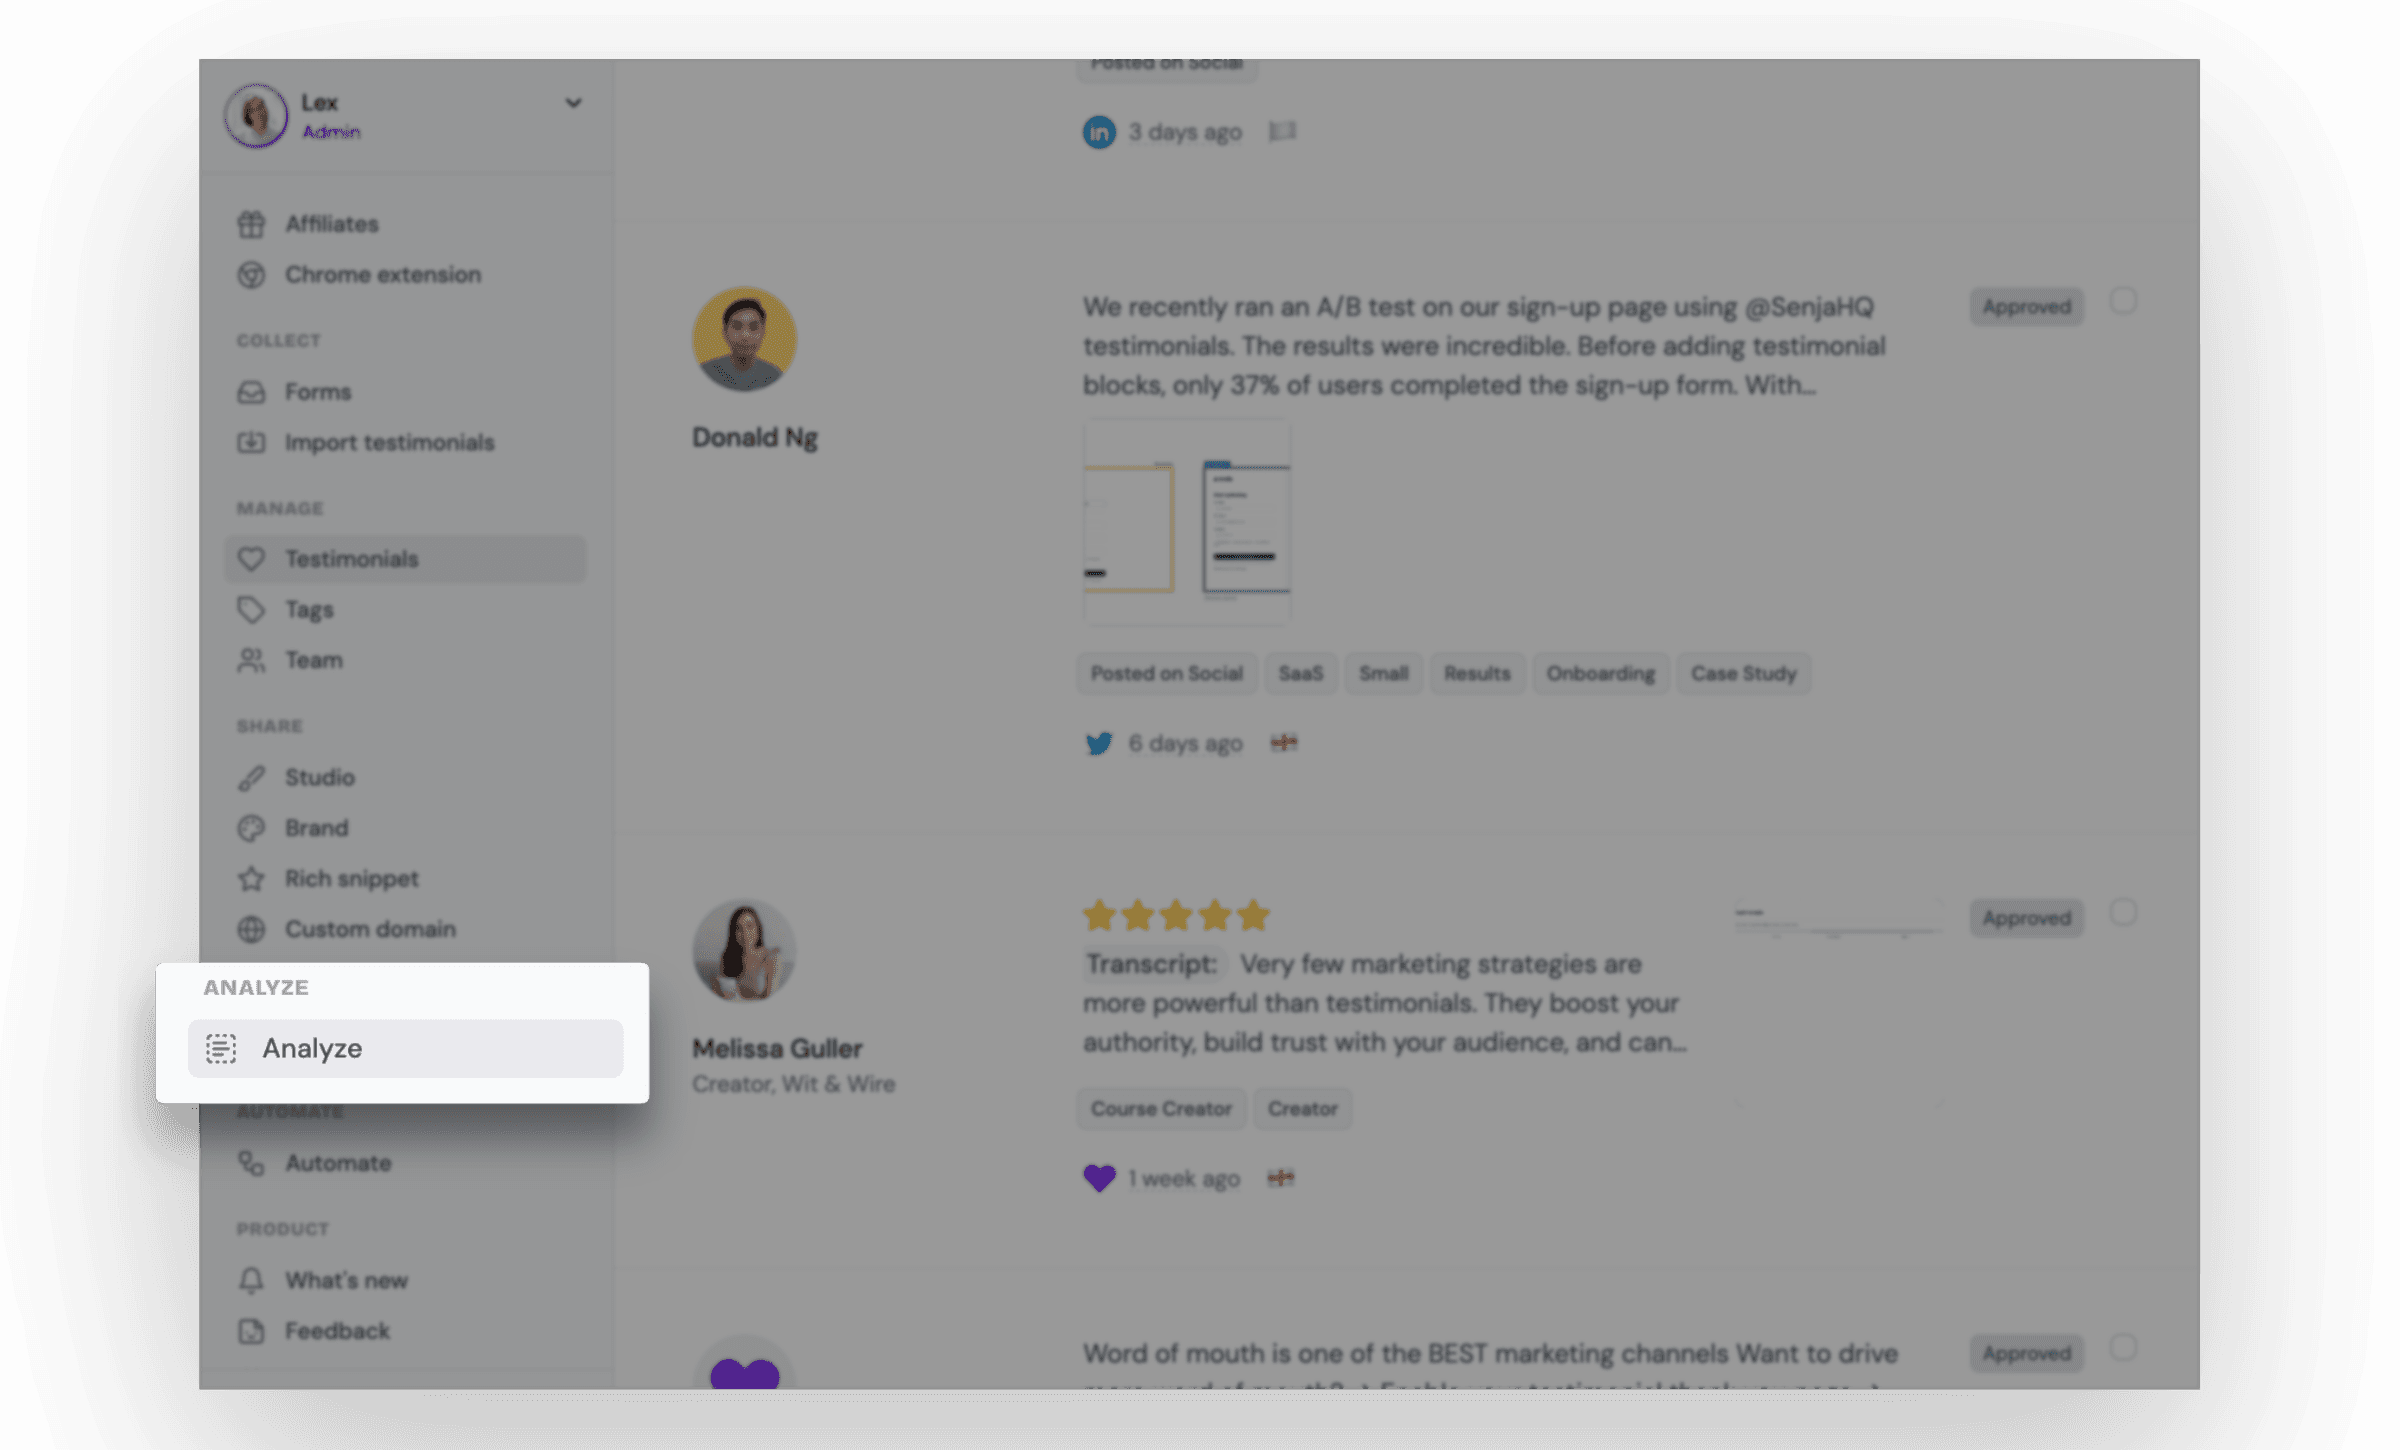
Task: Click the Custom domain globe icon
Action: coord(251,929)
